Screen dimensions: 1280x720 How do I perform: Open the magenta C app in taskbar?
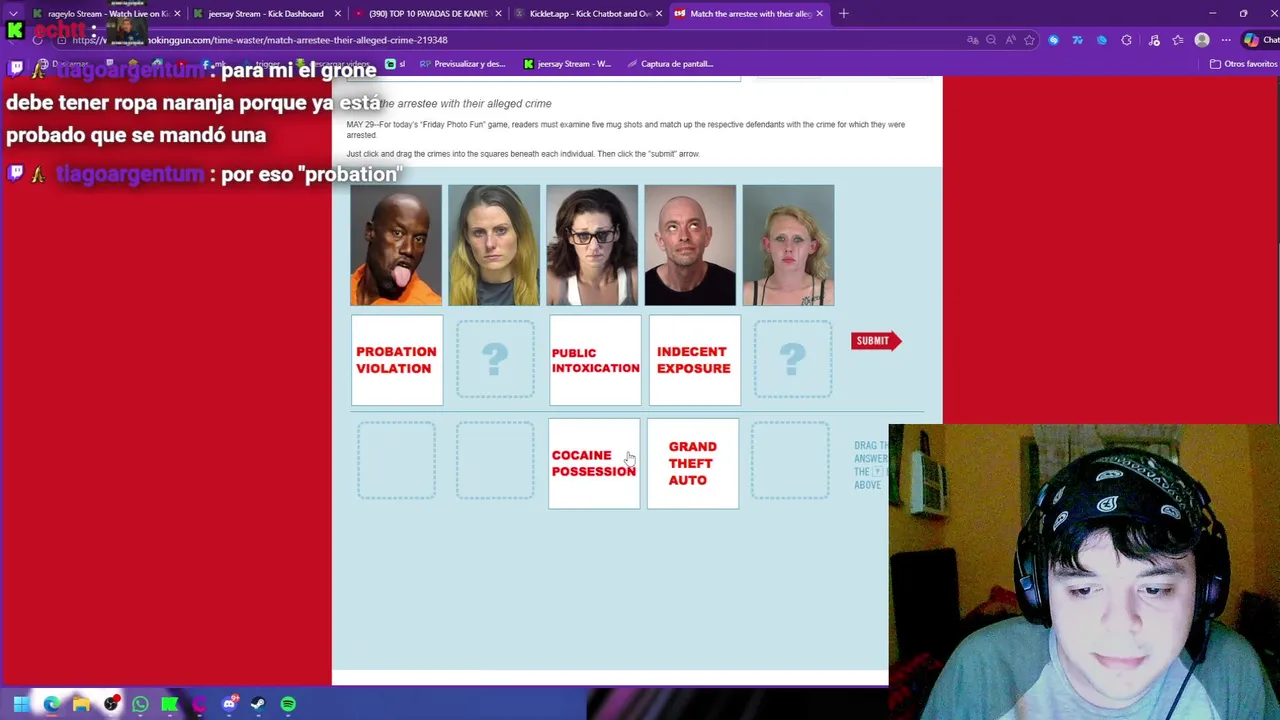tap(199, 704)
